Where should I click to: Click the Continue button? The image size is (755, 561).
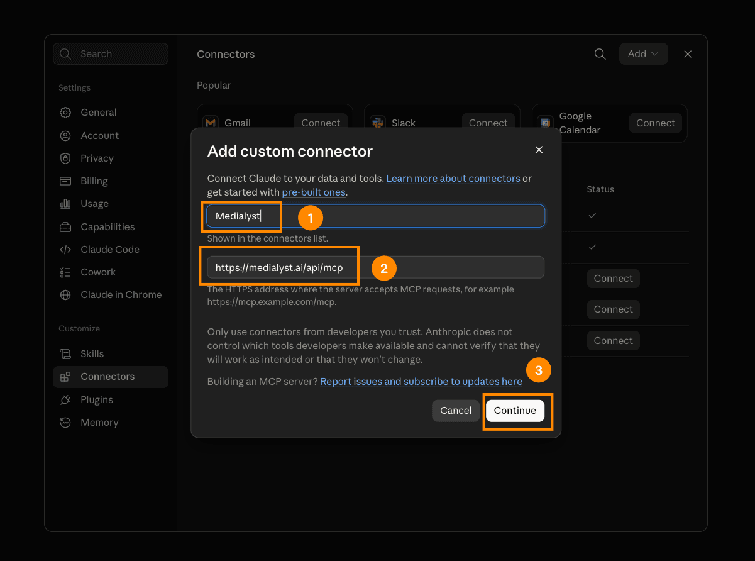pyautogui.click(x=515, y=411)
